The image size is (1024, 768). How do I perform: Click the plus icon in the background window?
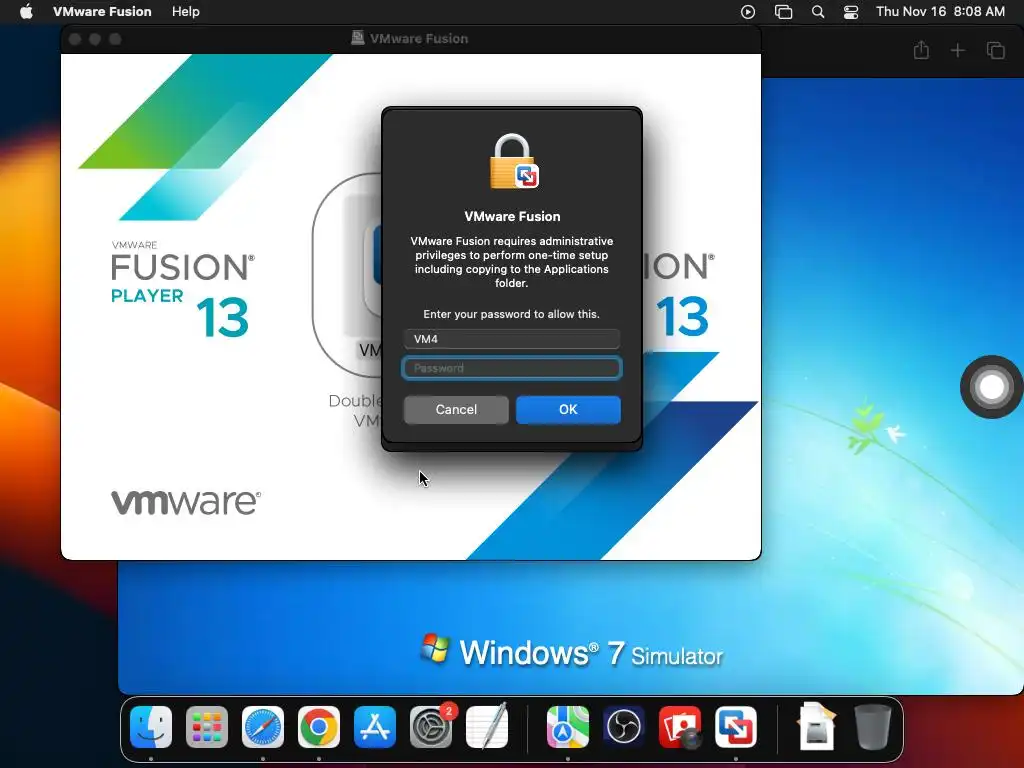[957, 50]
